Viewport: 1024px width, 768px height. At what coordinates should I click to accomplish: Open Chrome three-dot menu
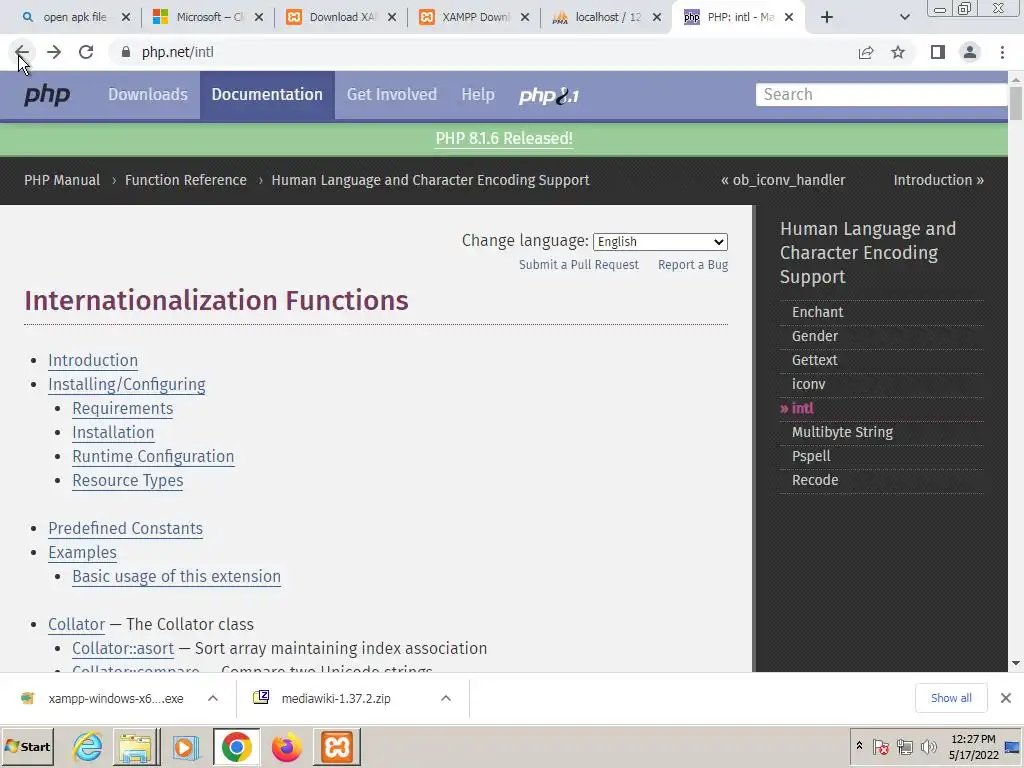1002,52
